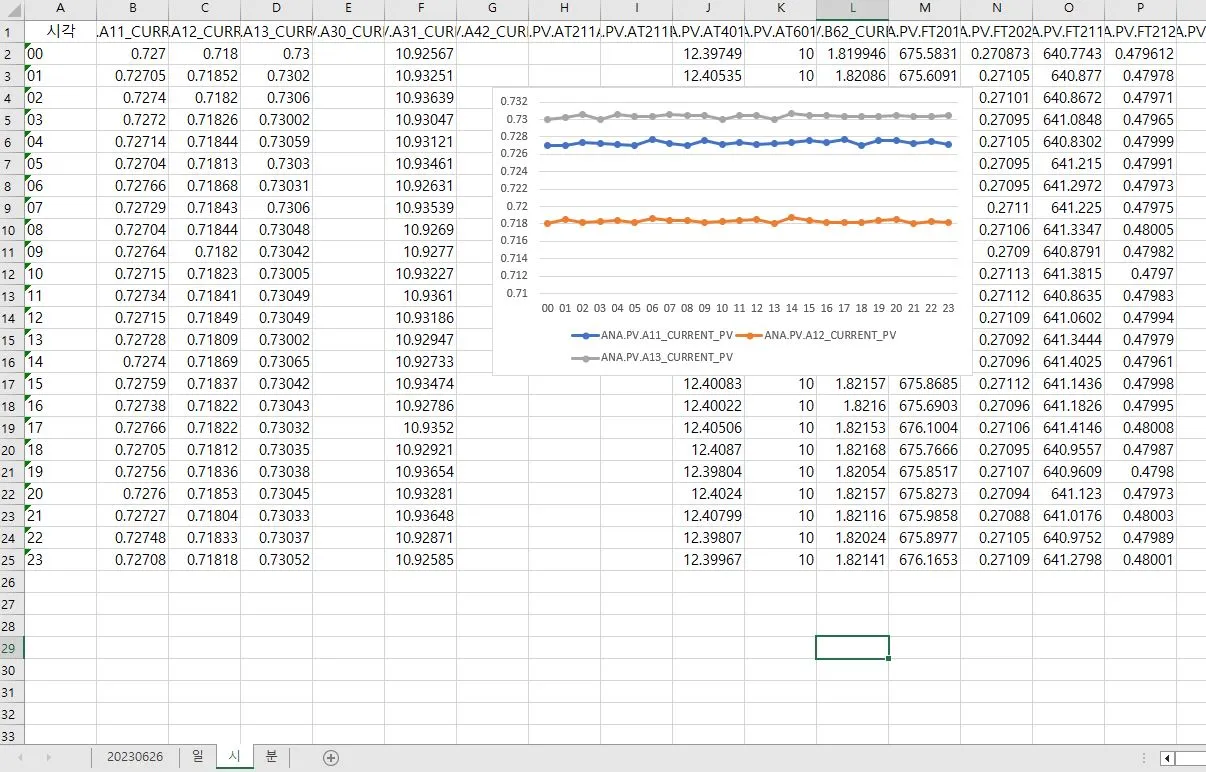This screenshot has width=1206, height=772.
Task: Switch to the 일 sheet tab
Action: [x=197, y=757]
